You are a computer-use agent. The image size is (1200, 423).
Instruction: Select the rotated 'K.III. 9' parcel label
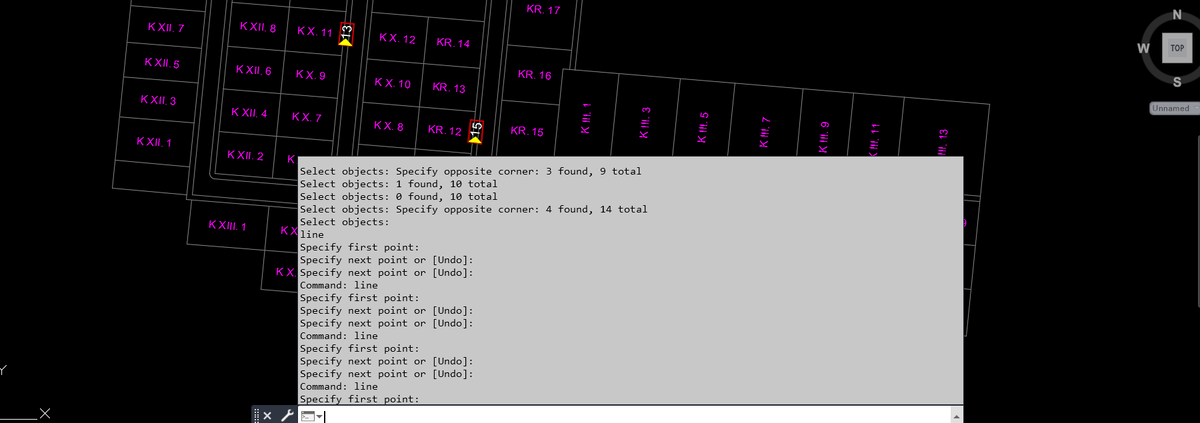pyautogui.click(x=822, y=136)
